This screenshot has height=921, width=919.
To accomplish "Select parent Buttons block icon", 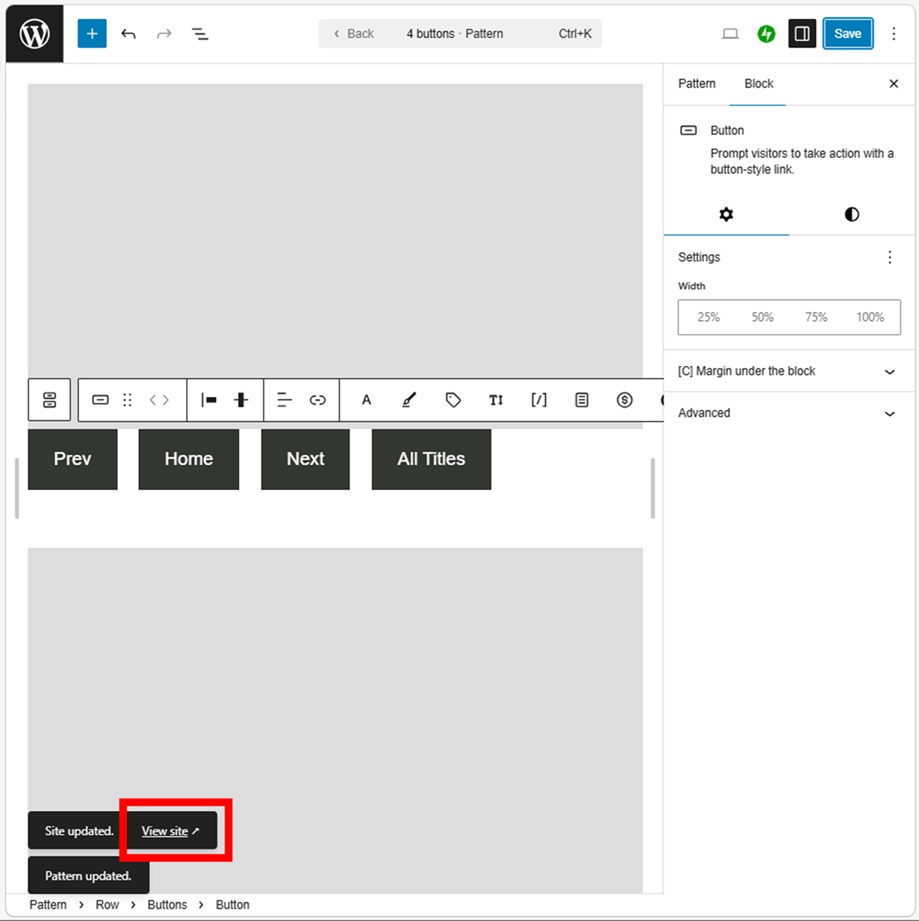I will click(50, 400).
